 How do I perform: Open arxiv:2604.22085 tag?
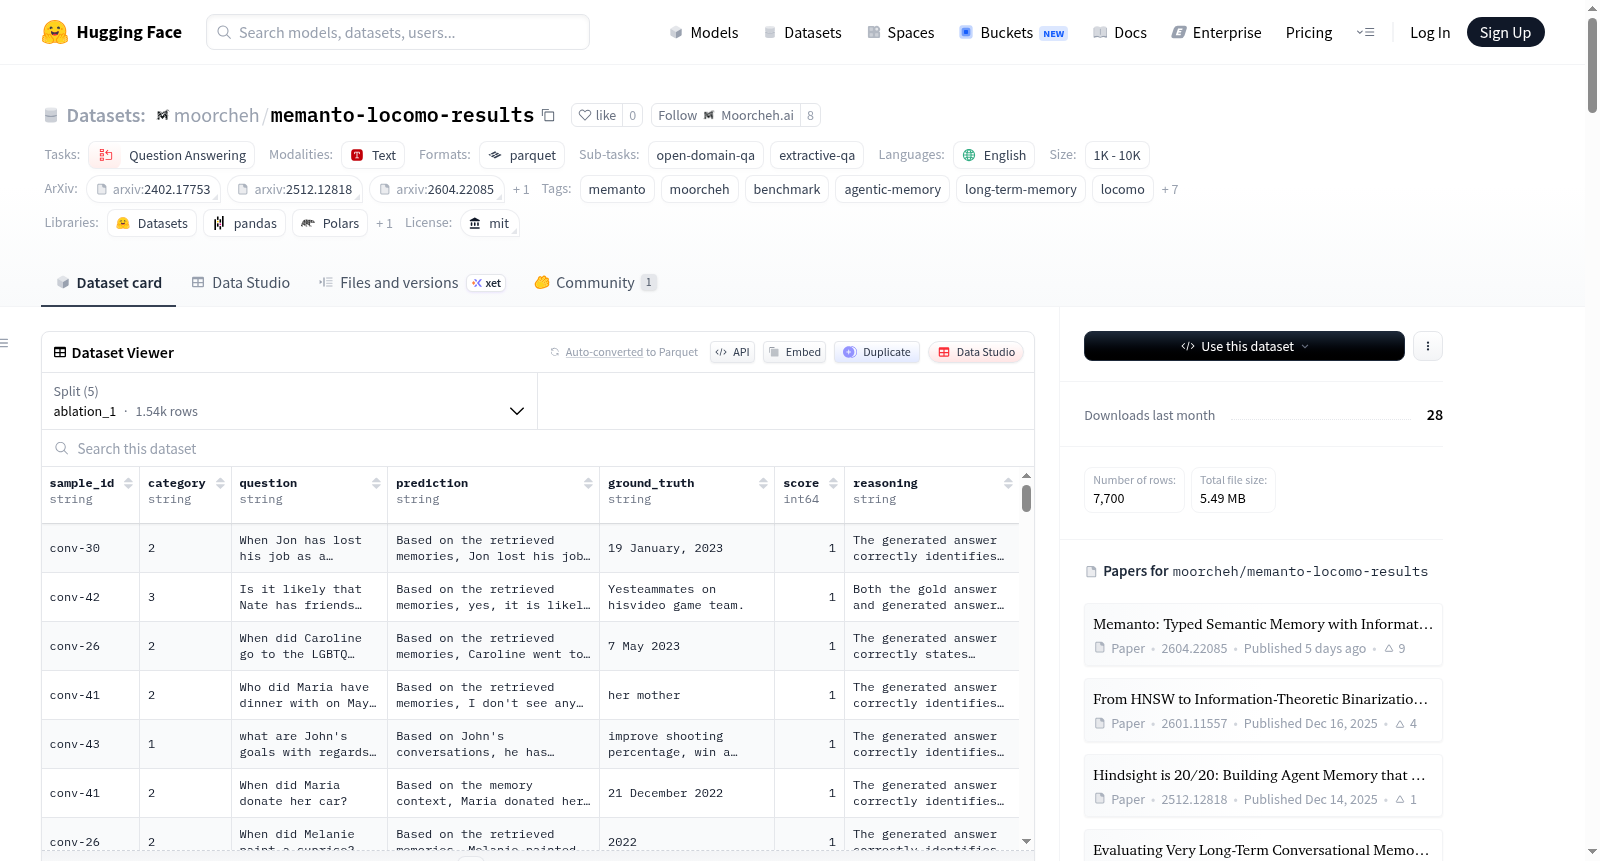coord(436,189)
